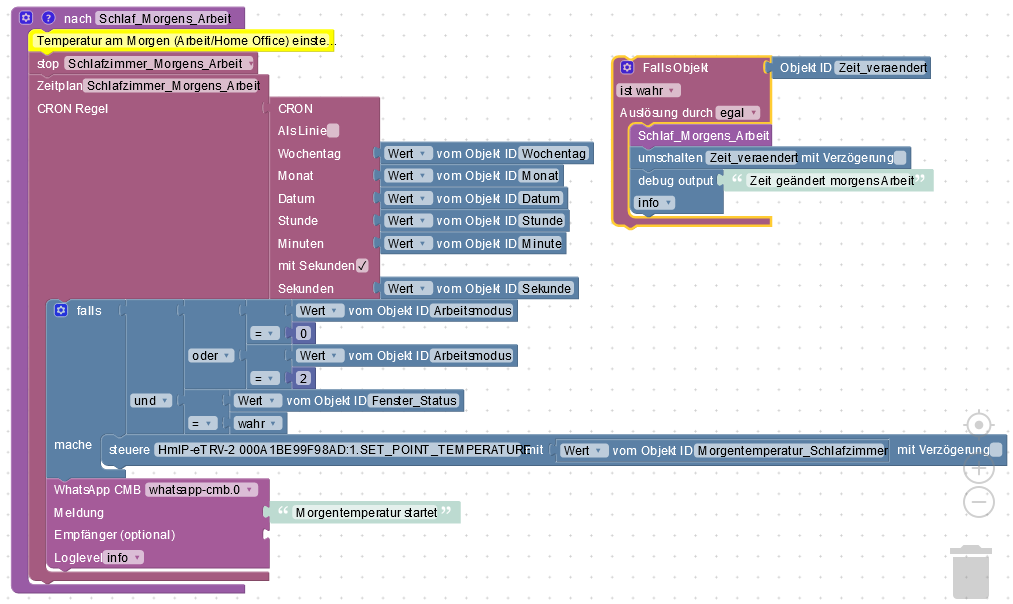This screenshot has width=1013, height=604.
Task: Toggle mit Verzögerung checkbox on steuere block
Action: click(x=996, y=450)
